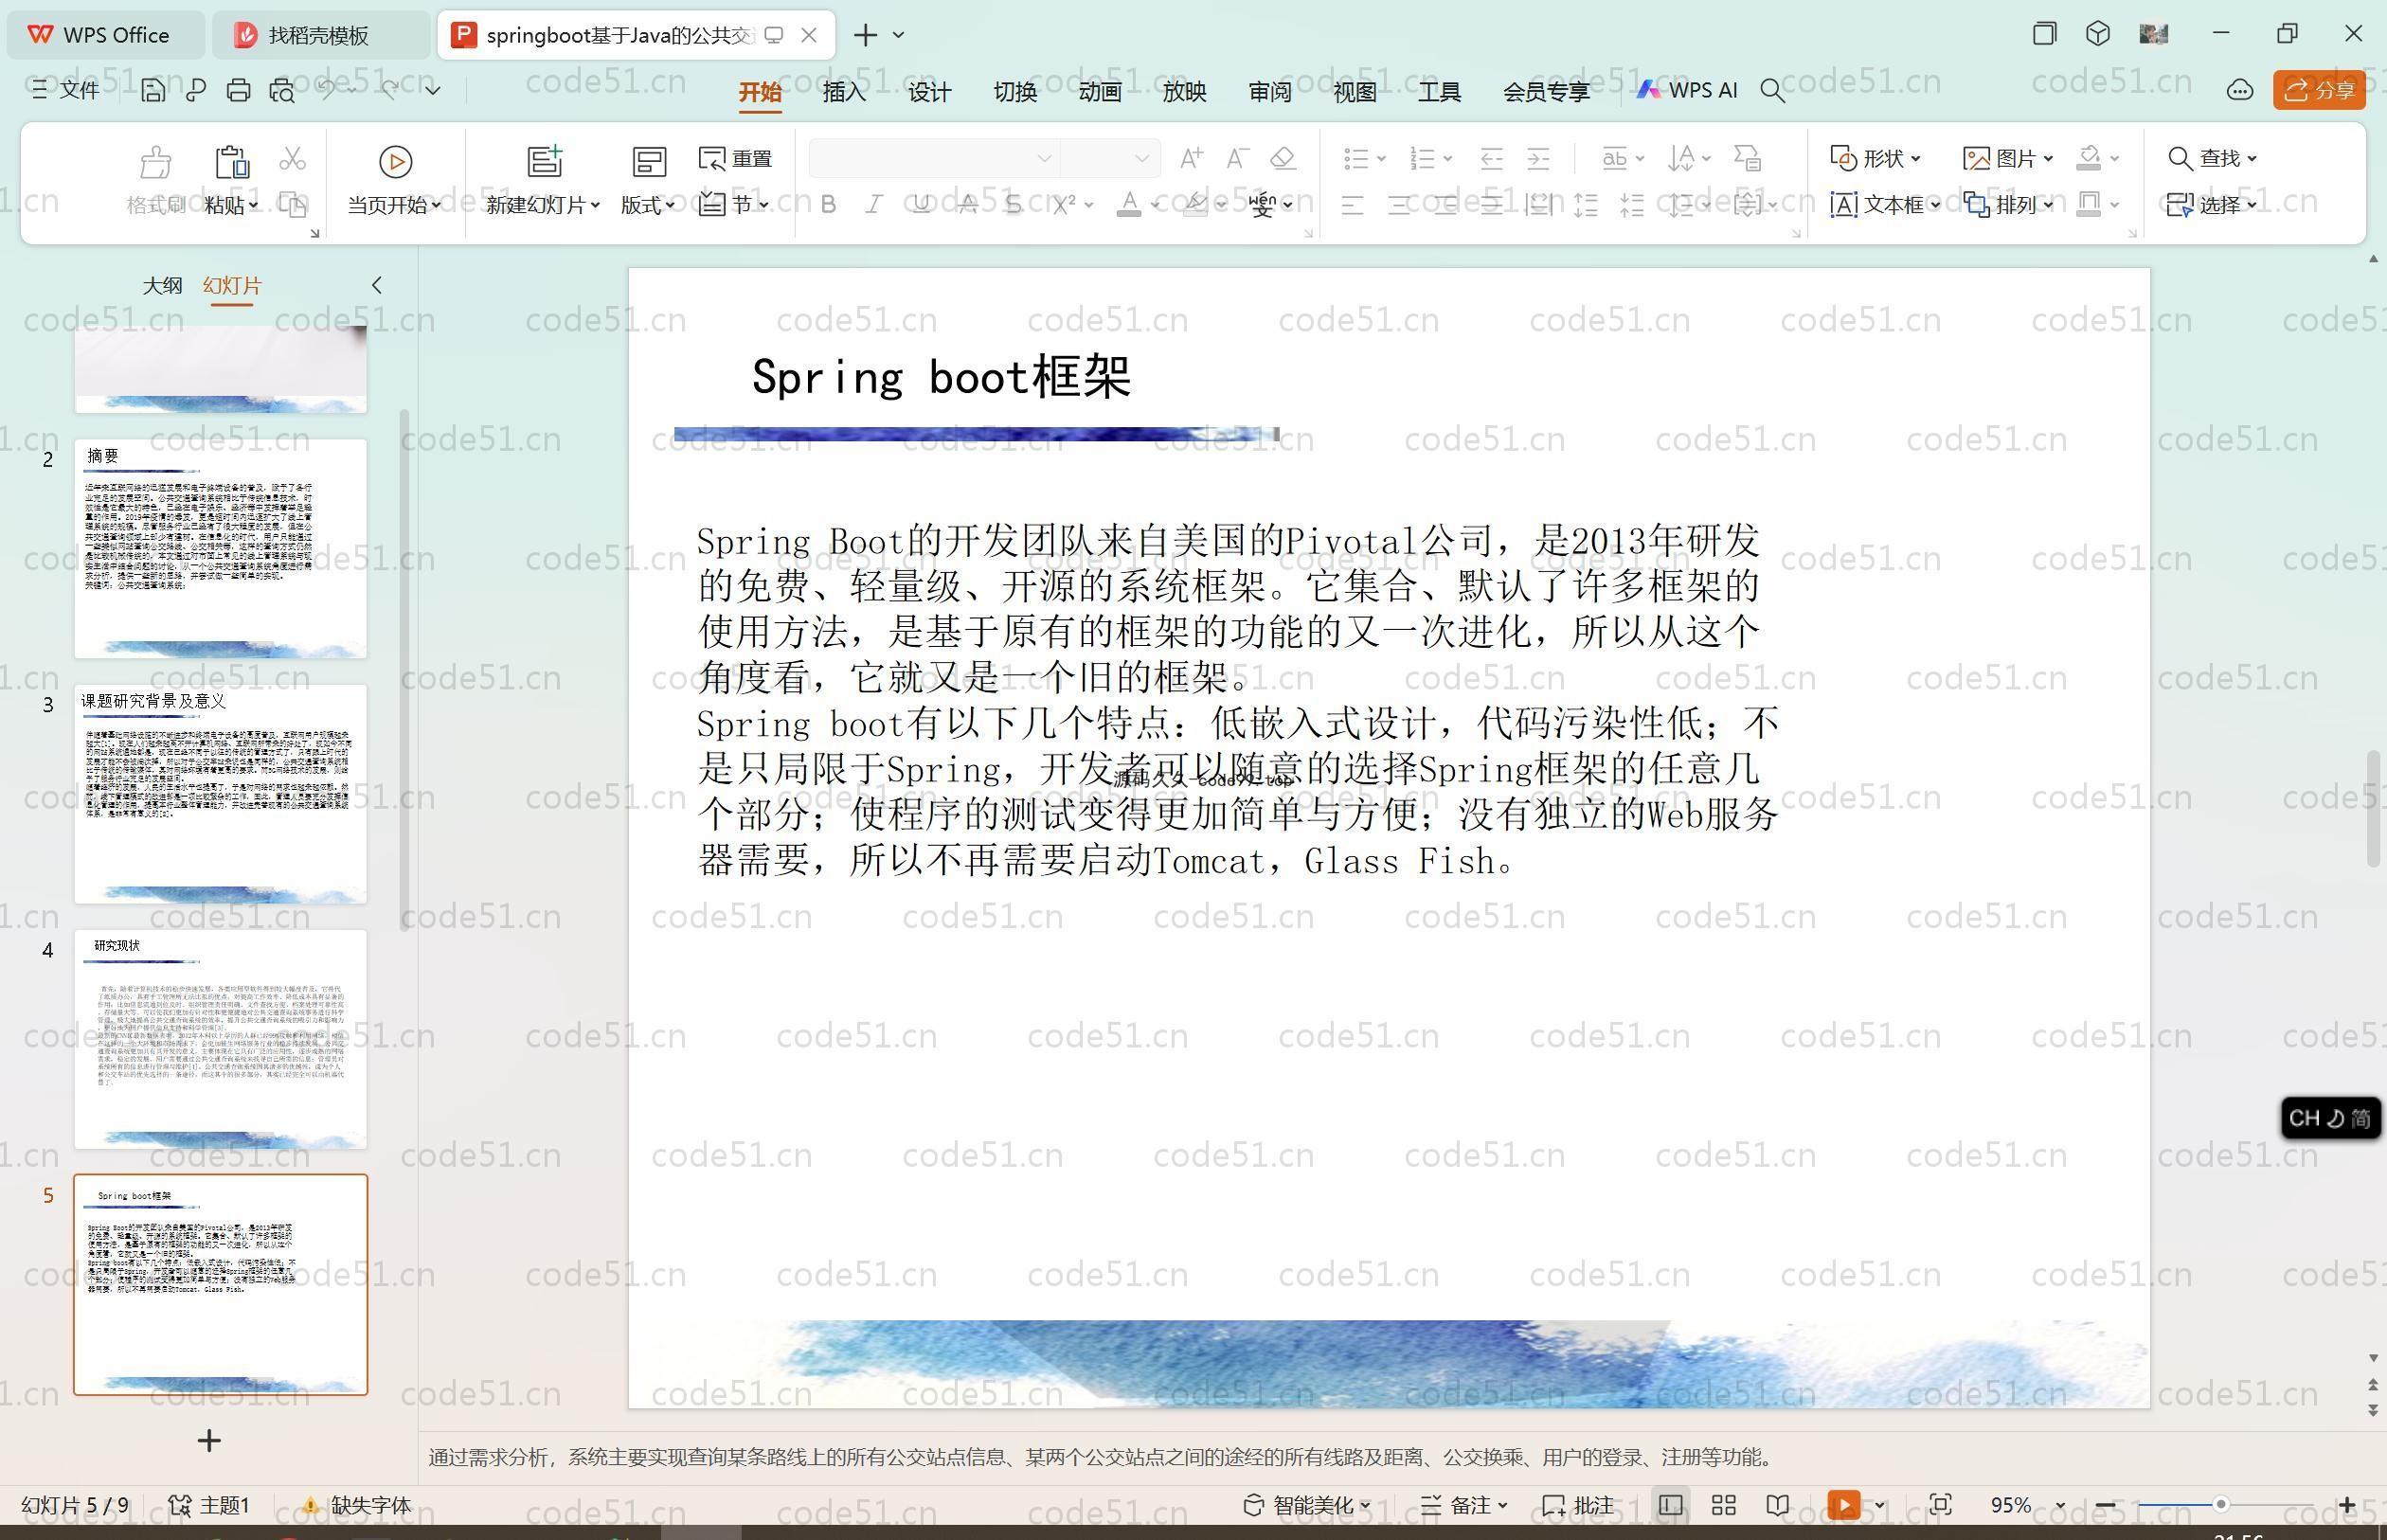
Task: Open font color picker button
Action: pyautogui.click(x=1129, y=205)
